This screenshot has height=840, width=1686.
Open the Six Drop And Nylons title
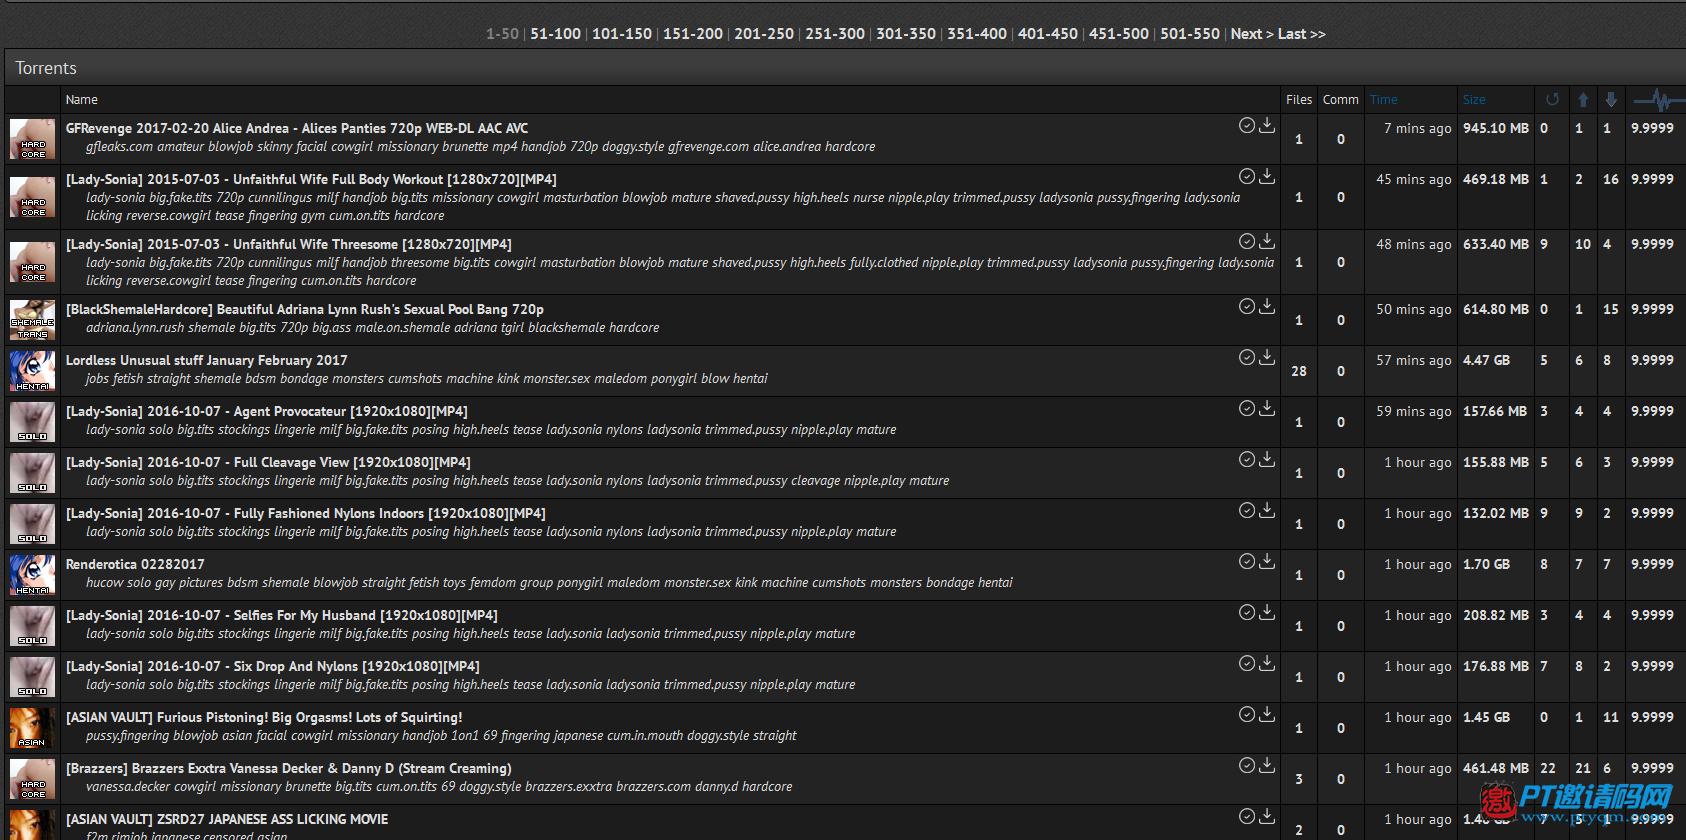(273, 666)
